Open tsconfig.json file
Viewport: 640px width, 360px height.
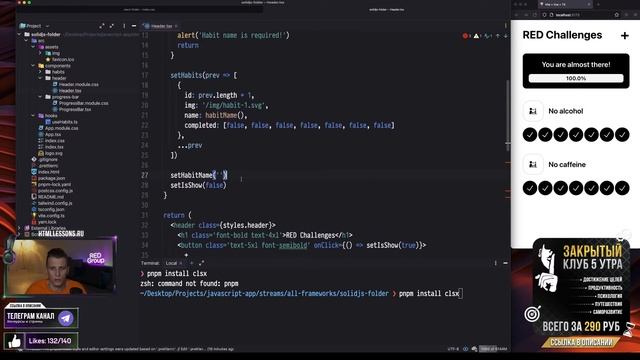point(48,209)
